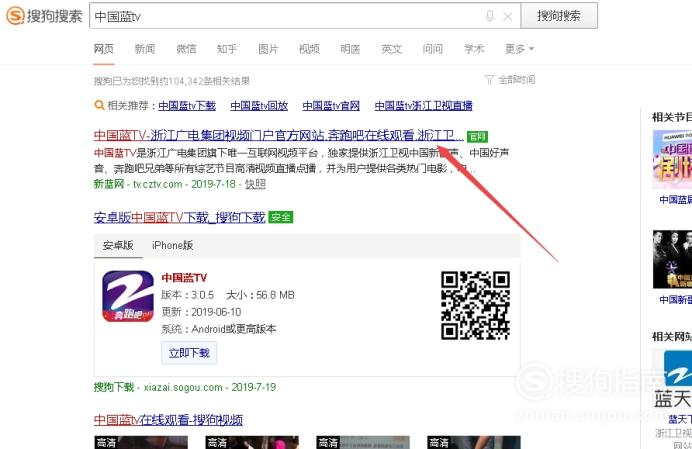This screenshot has width=692, height=449.
Task: Click the first related program thumbnail in sidebar
Action: click(x=672, y=159)
